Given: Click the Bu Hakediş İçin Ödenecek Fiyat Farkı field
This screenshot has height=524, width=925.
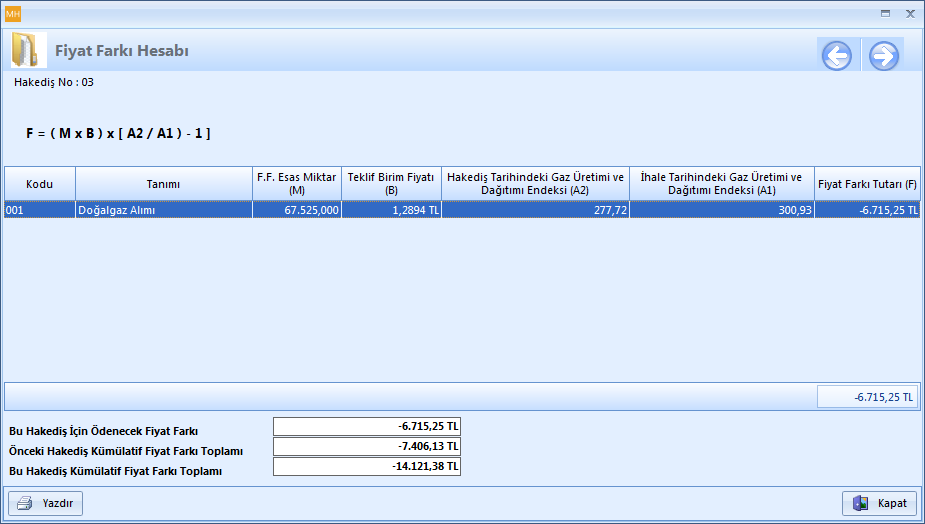Looking at the screenshot, I should (x=366, y=427).
